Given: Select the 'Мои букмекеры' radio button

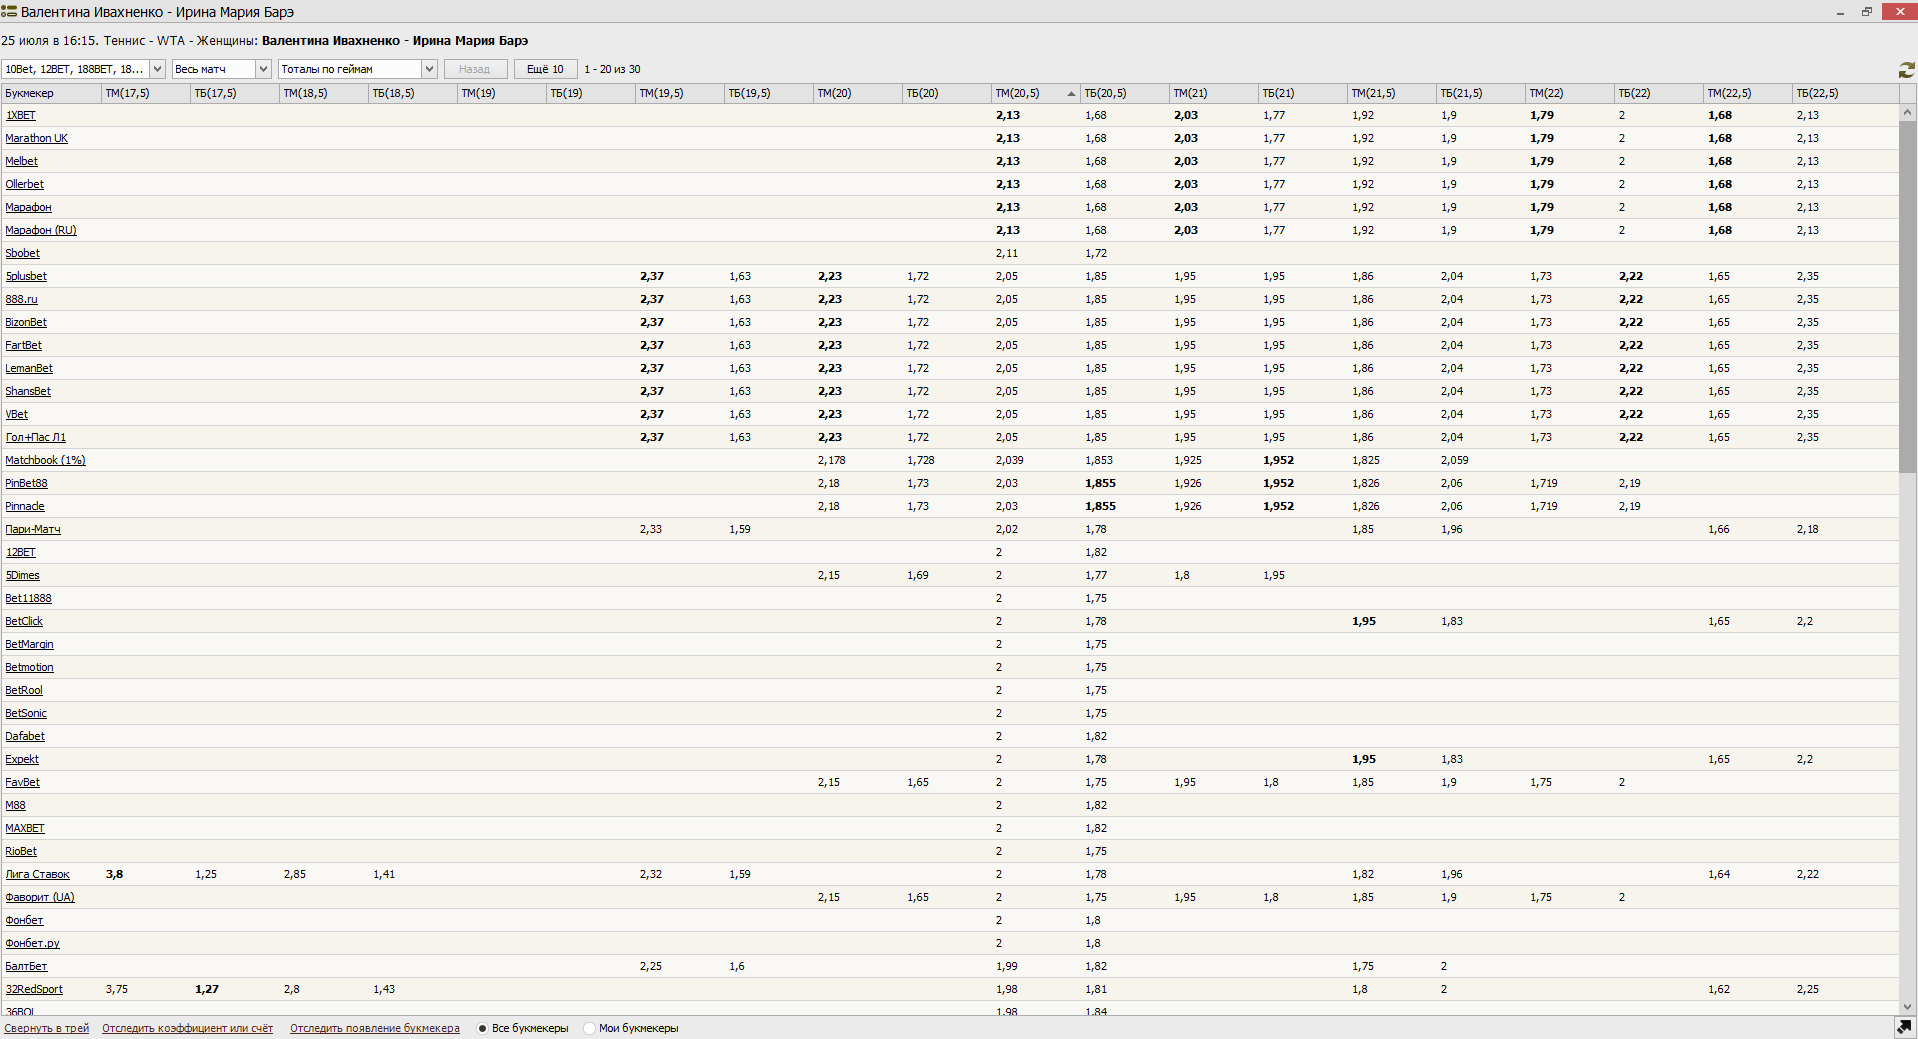Looking at the screenshot, I should click(589, 1028).
